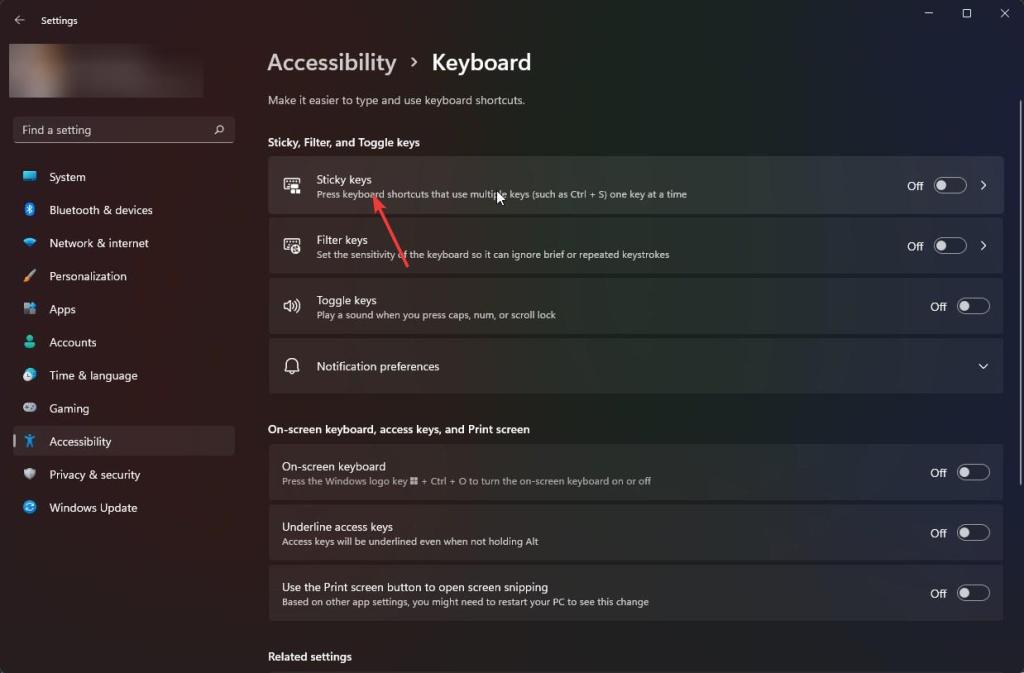Enable the Underline access keys switch
Screen dimensions: 1024x673
973,533
